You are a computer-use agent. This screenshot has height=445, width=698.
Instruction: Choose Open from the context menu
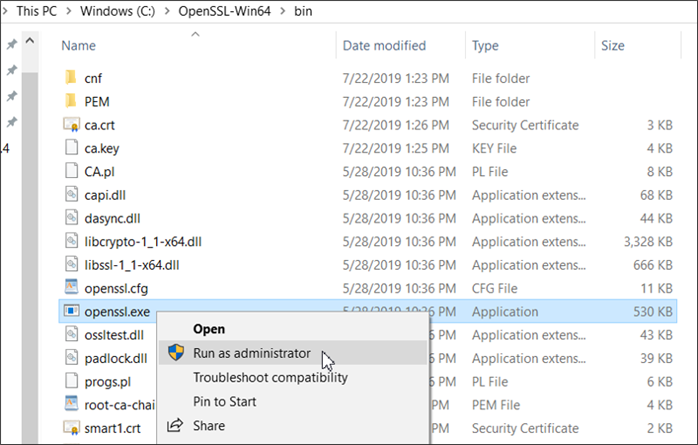[209, 329]
